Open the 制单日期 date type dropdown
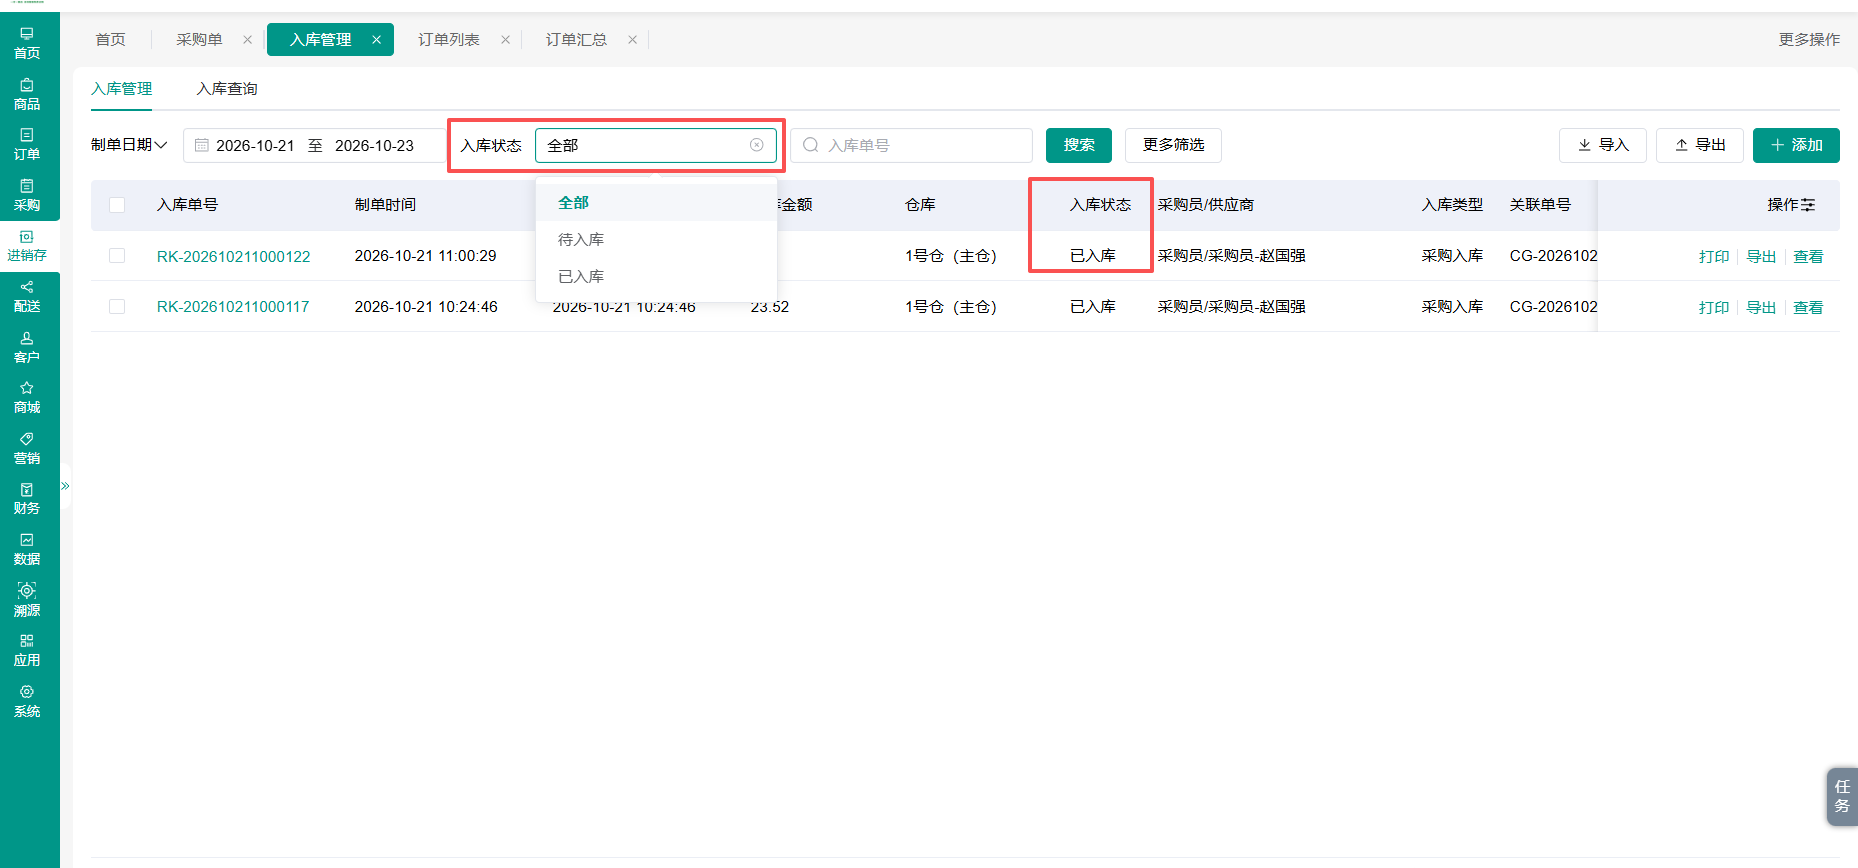 [129, 145]
